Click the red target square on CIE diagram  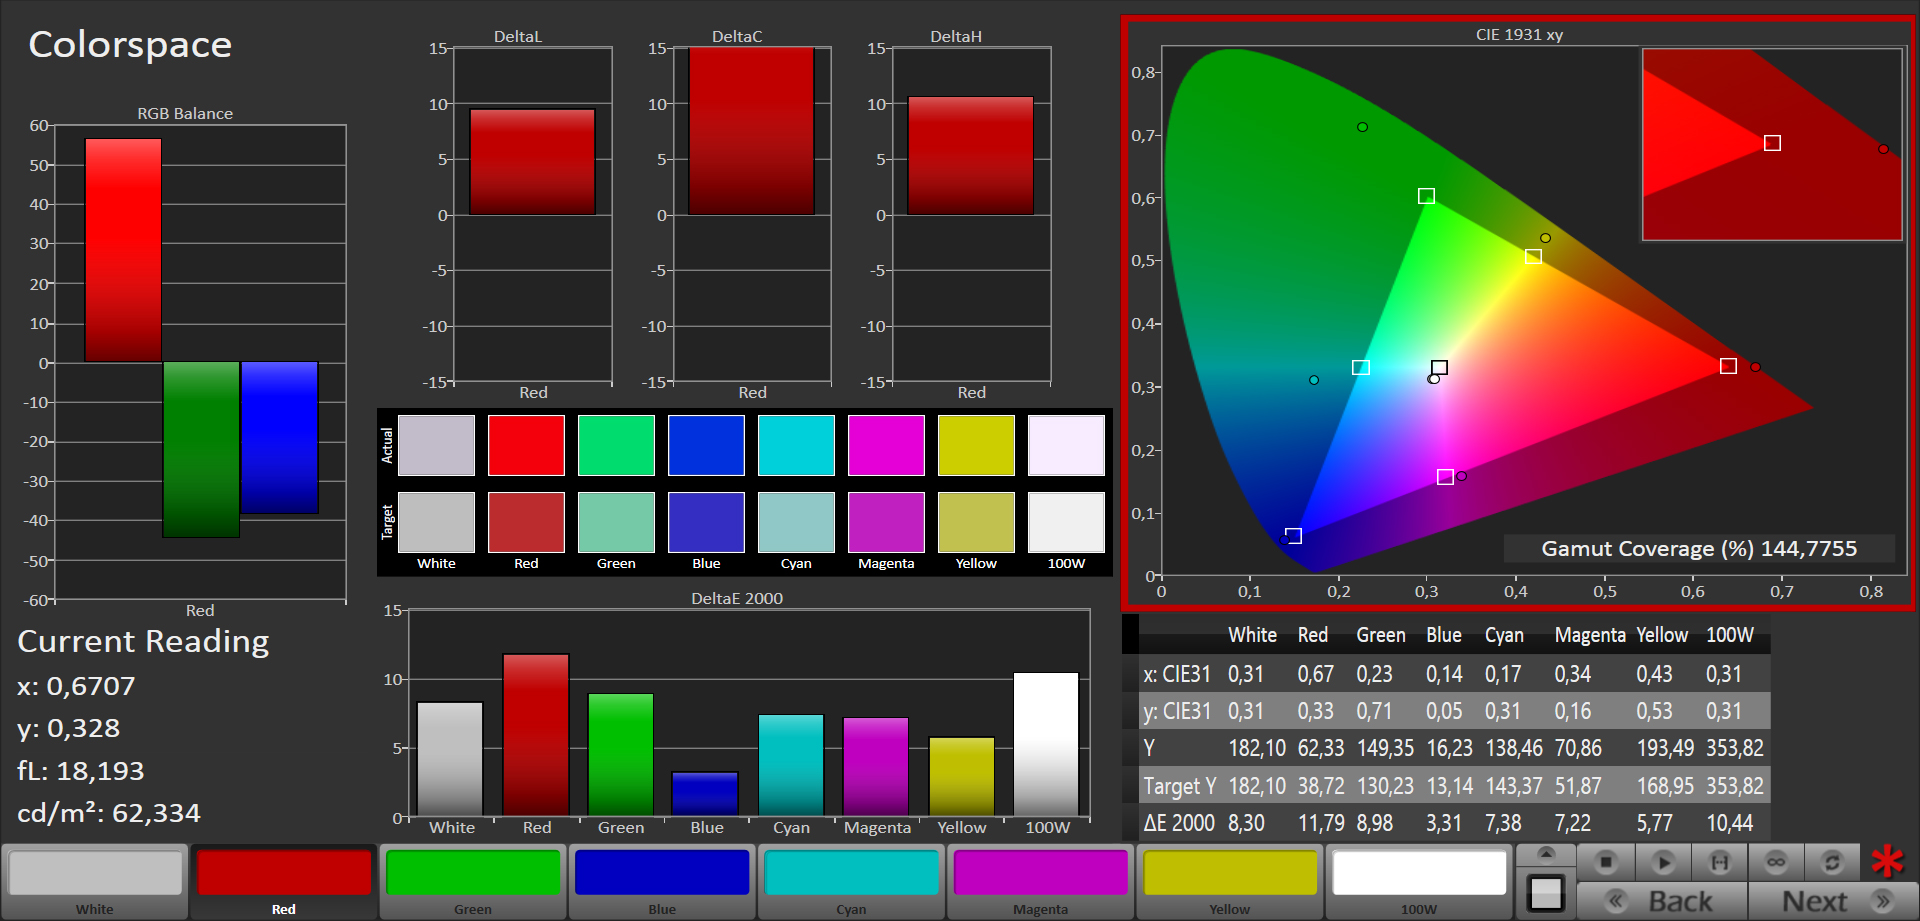pyautogui.click(x=1728, y=366)
